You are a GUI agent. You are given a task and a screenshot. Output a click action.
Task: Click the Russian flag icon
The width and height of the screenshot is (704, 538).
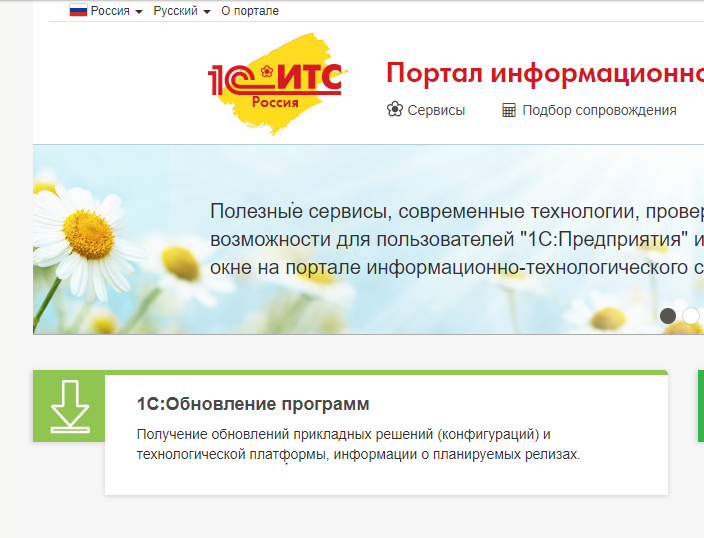[x=78, y=11]
